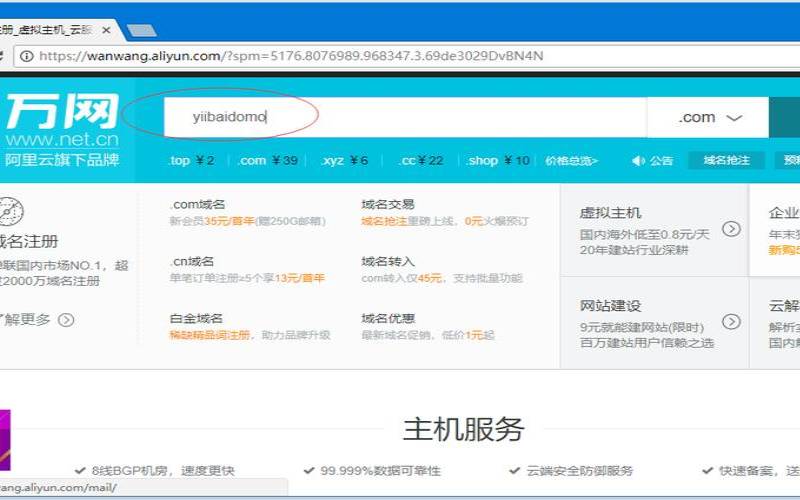Click the checkmark beside 8线BGP机房
The height and width of the screenshot is (500, 800).
pos(80,470)
